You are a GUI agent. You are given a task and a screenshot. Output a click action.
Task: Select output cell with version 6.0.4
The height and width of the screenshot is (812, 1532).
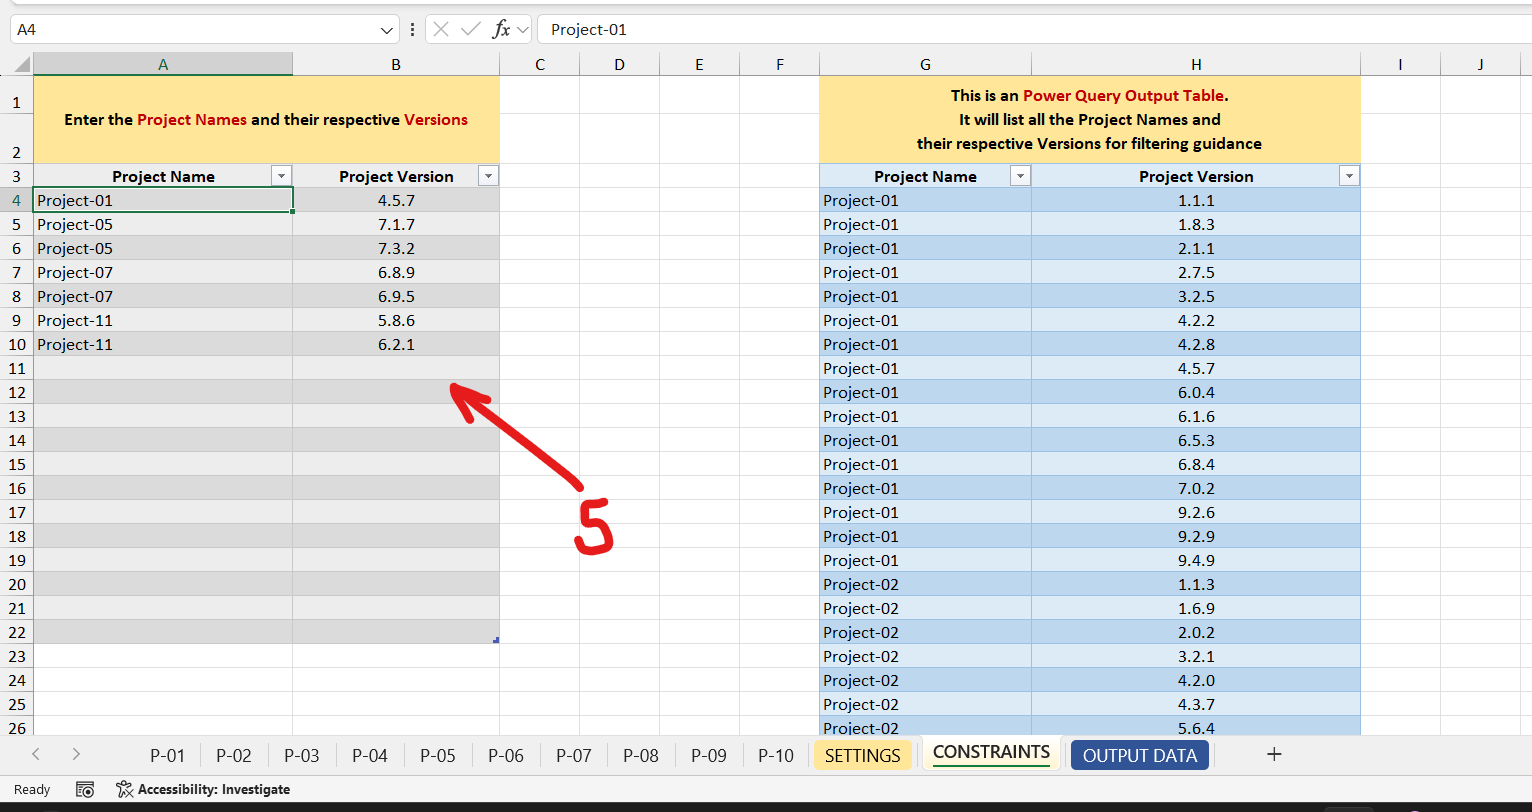pos(1196,392)
